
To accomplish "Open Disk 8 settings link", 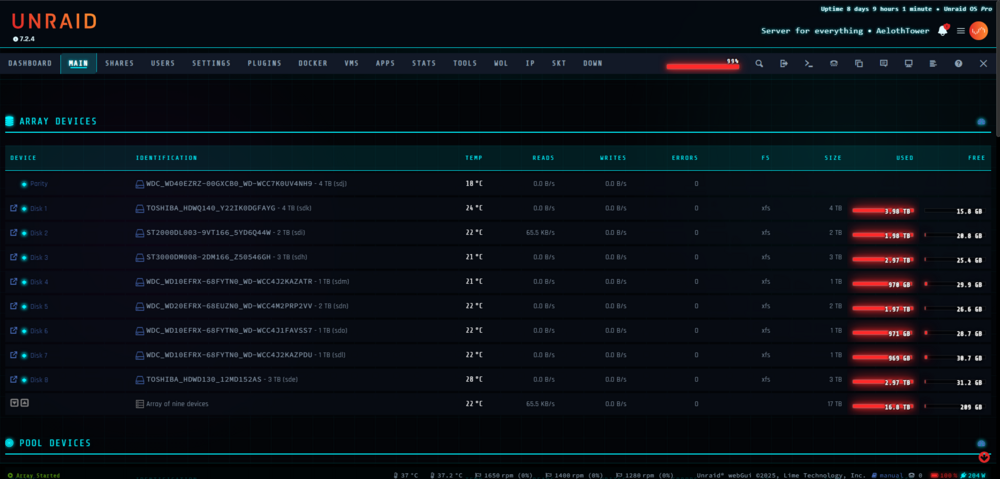I will [x=39, y=380].
